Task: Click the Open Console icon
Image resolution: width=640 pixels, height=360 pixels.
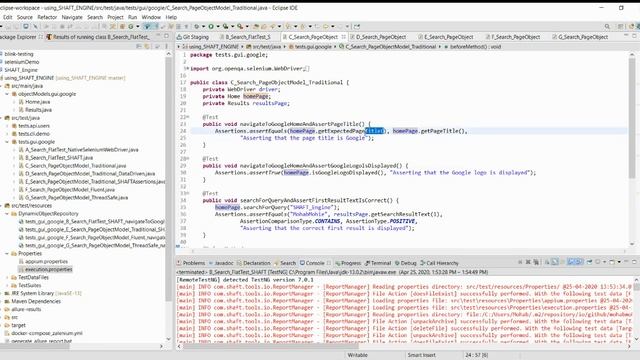Action: [x=612, y=262]
